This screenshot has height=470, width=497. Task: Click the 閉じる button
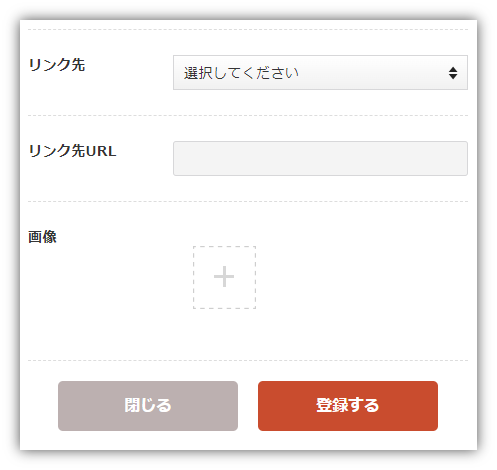pyautogui.click(x=148, y=406)
